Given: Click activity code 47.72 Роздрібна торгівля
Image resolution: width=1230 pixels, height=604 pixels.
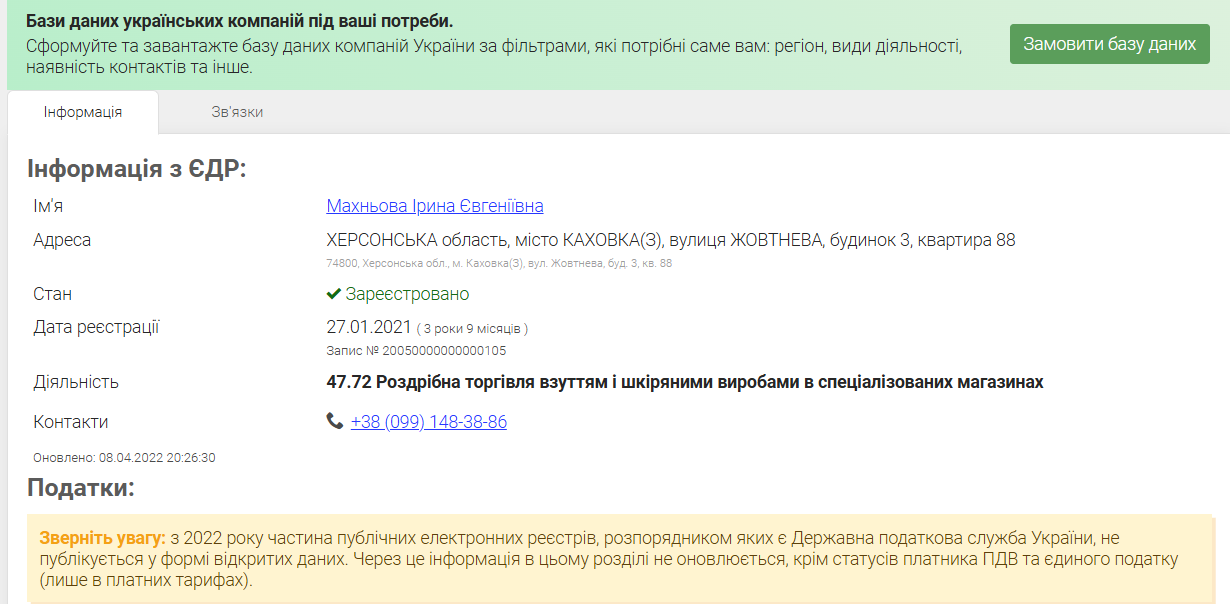Looking at the screenshot, I should (684, 382).
